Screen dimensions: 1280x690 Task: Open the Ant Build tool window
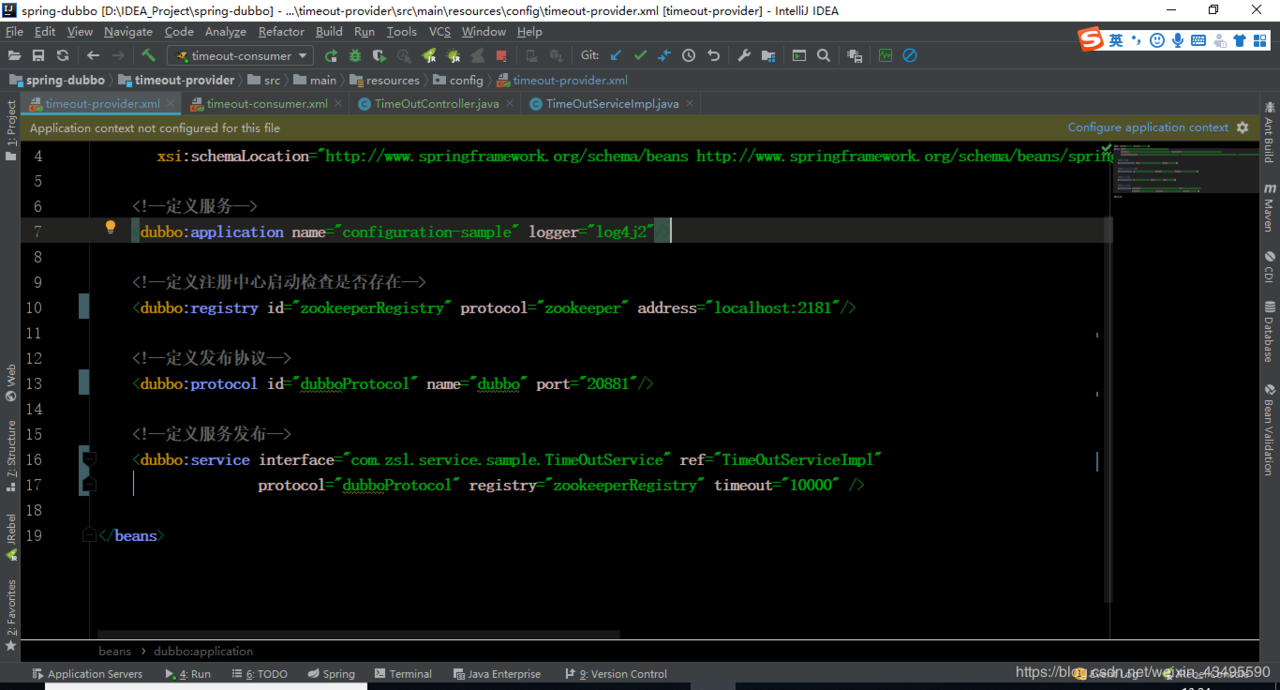point(1269,131)
